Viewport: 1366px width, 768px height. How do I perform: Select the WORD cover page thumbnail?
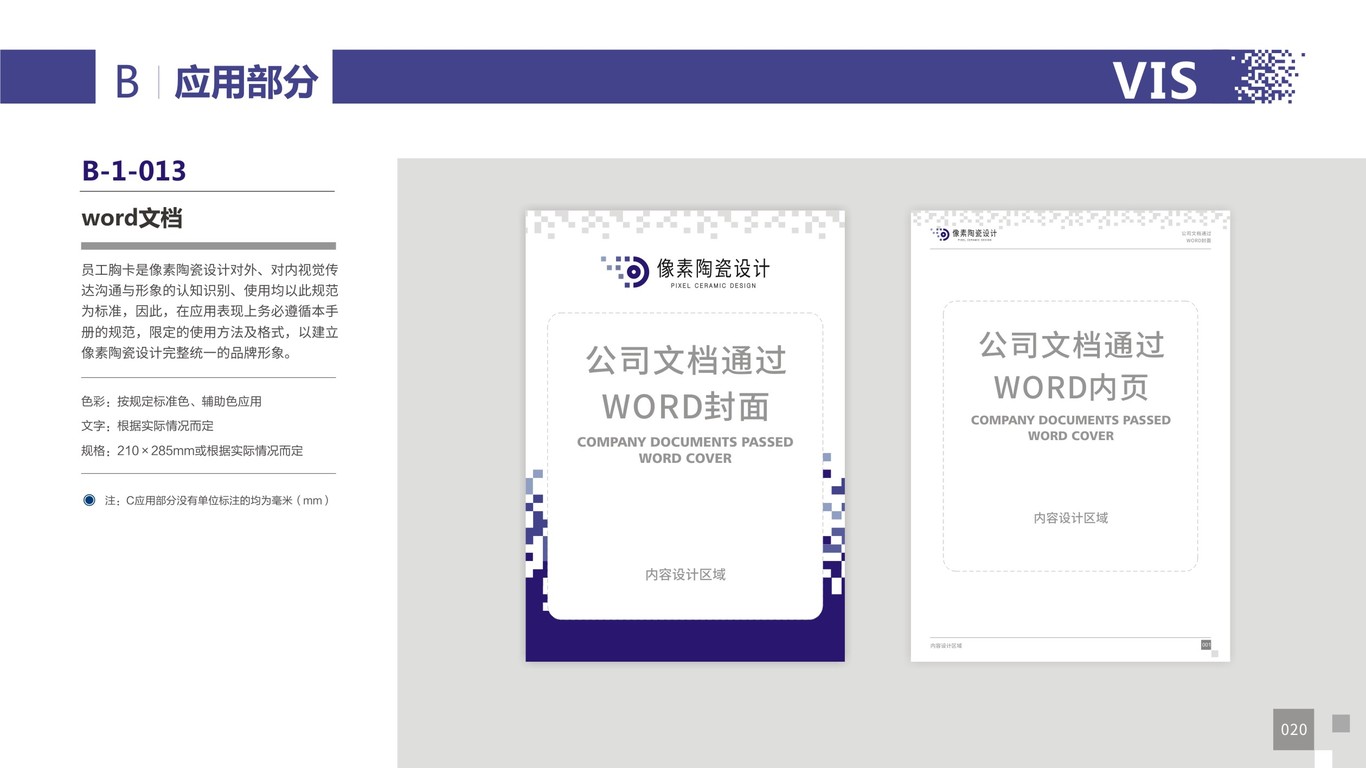(x=685, y=436)
